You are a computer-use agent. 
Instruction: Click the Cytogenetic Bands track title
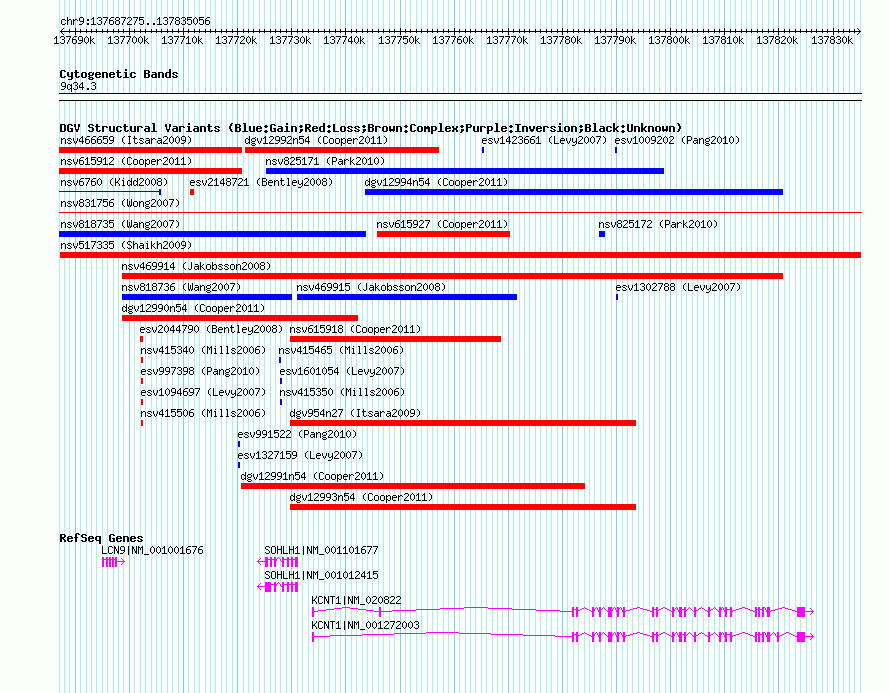[x=119, y=74]
